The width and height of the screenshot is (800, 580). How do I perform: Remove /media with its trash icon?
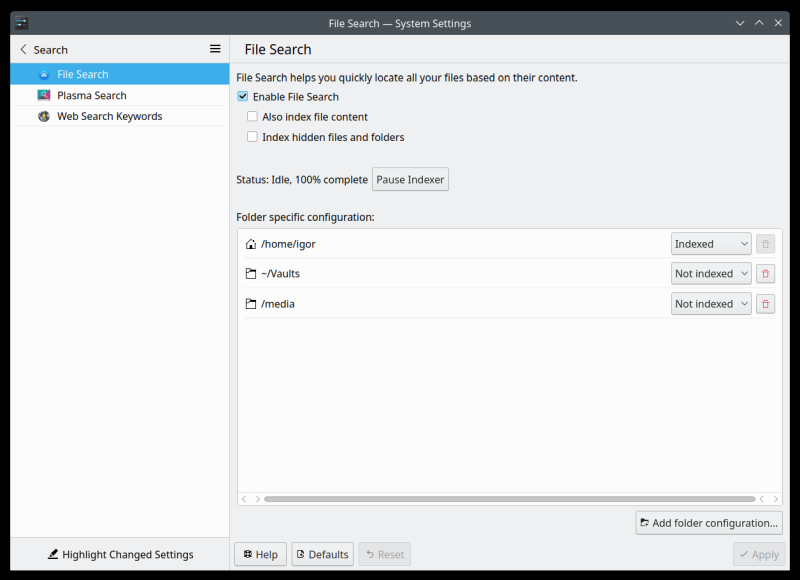coord(764,303)
